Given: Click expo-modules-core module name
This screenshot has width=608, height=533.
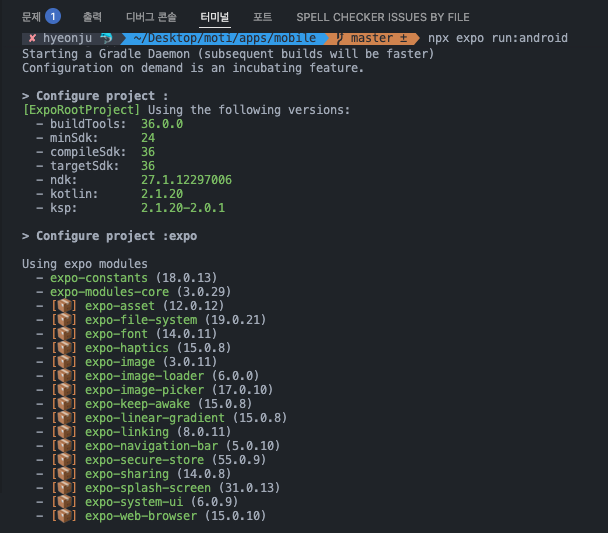Looking at the screenshot, I should (x=109, y=292).
